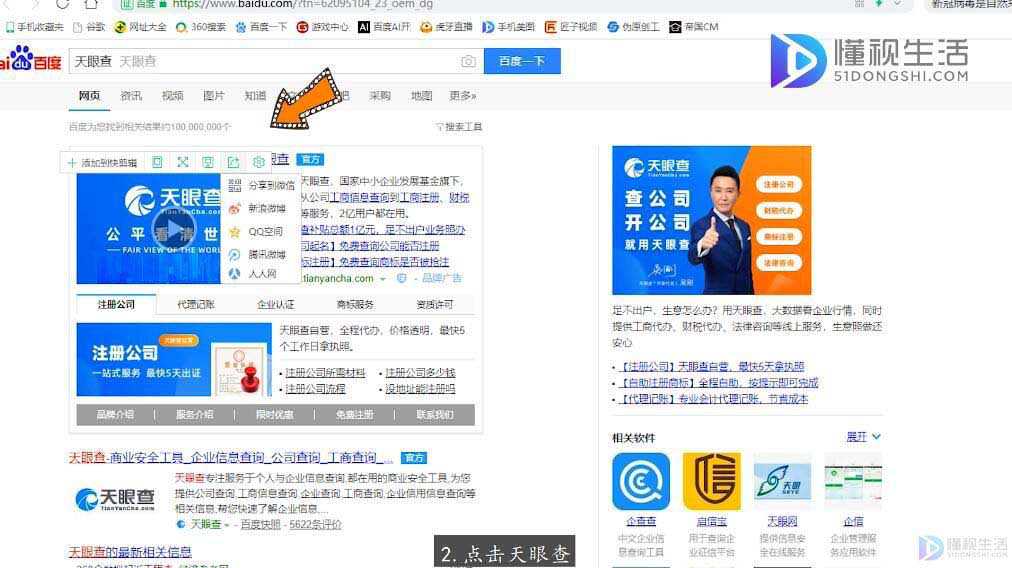Screen dimensions: 1012x568
Task: Open the 帝国CM bookmark
Action: click(694, 26)
